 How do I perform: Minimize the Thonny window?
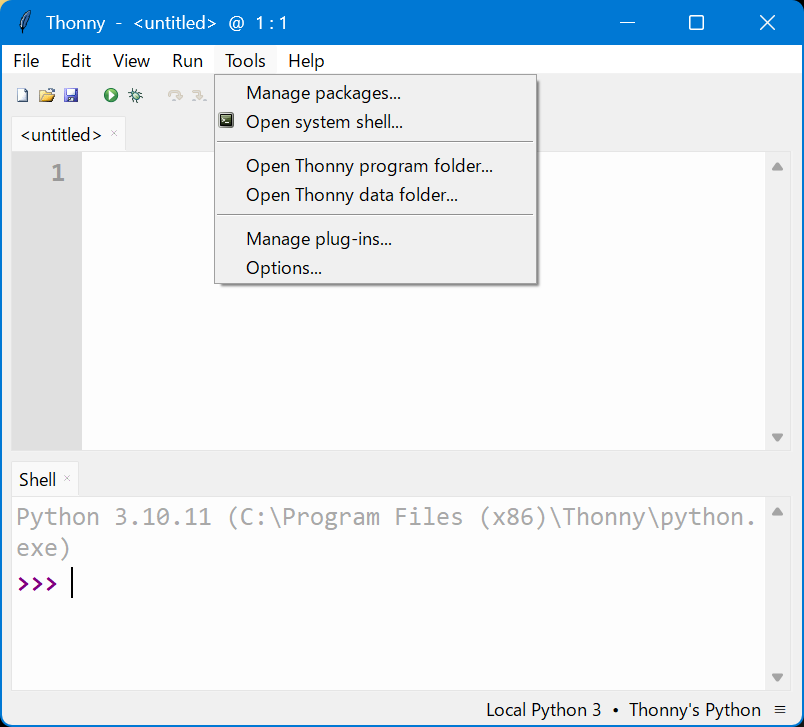[627, 23]
